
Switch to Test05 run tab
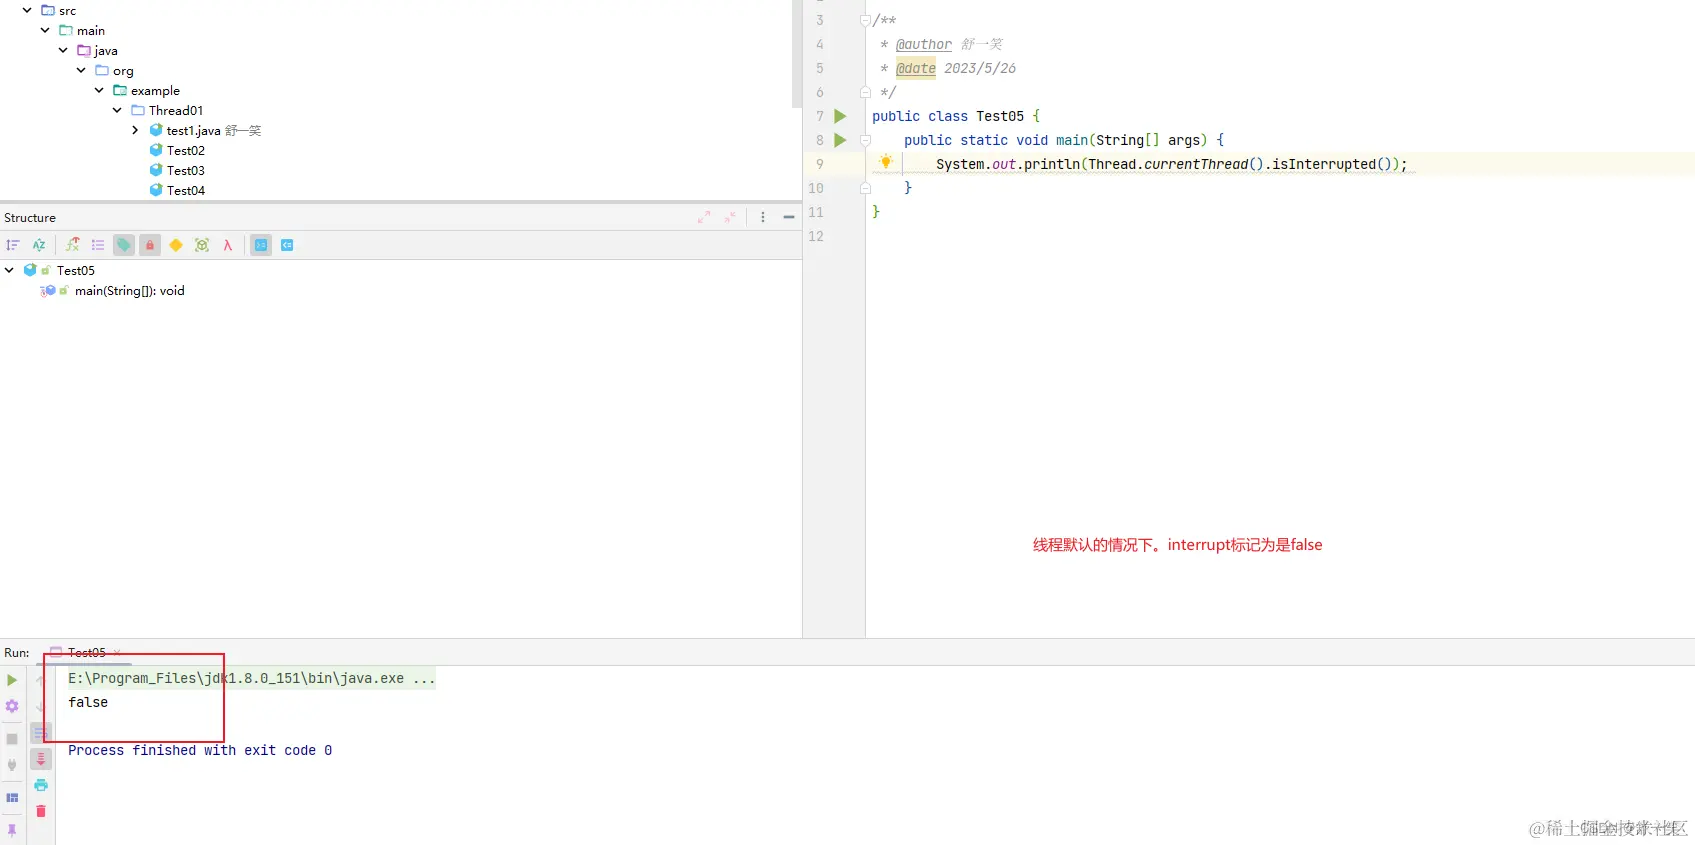coord(86,652)
